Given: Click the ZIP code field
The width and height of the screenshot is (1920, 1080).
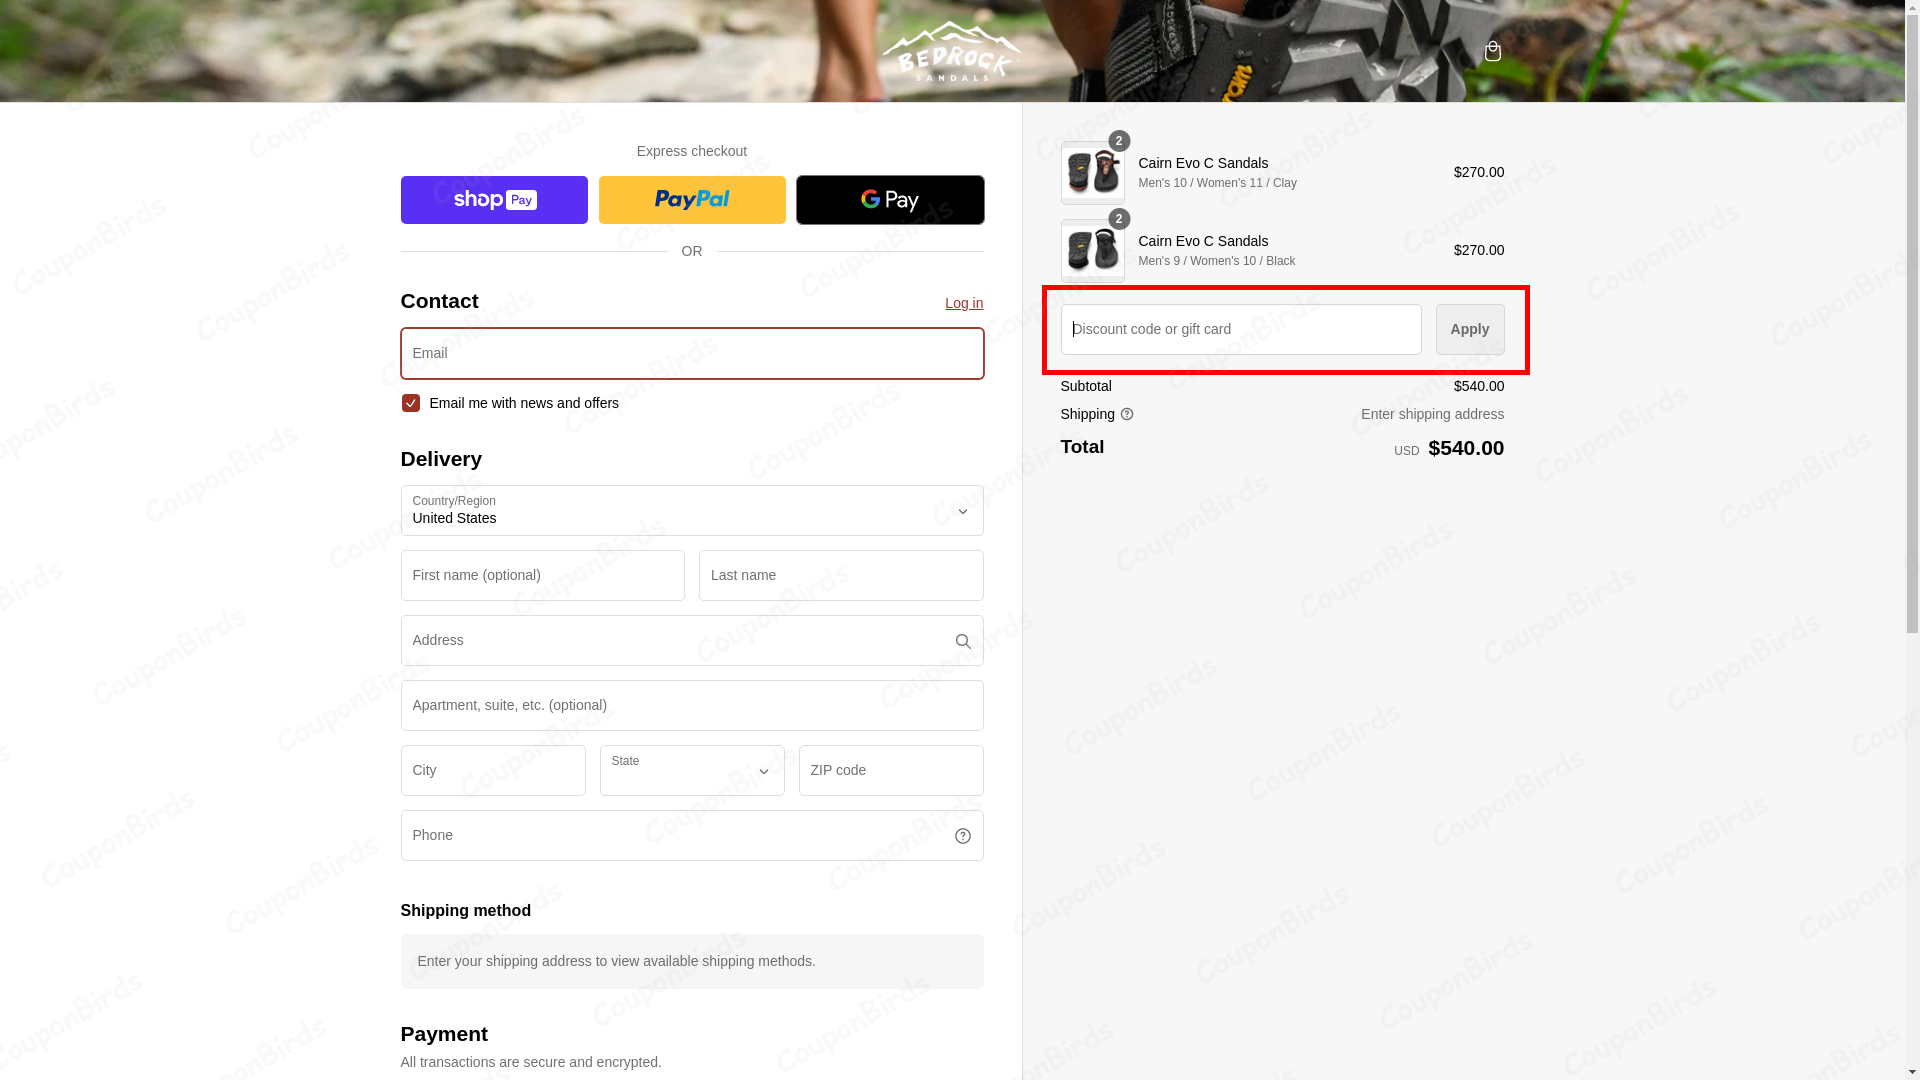Looking at the screenshot, I should click(x=890, y=770).
